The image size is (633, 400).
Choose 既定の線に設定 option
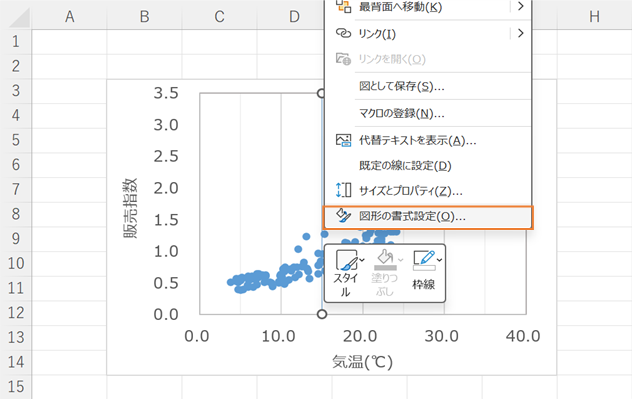pos(405,165)
